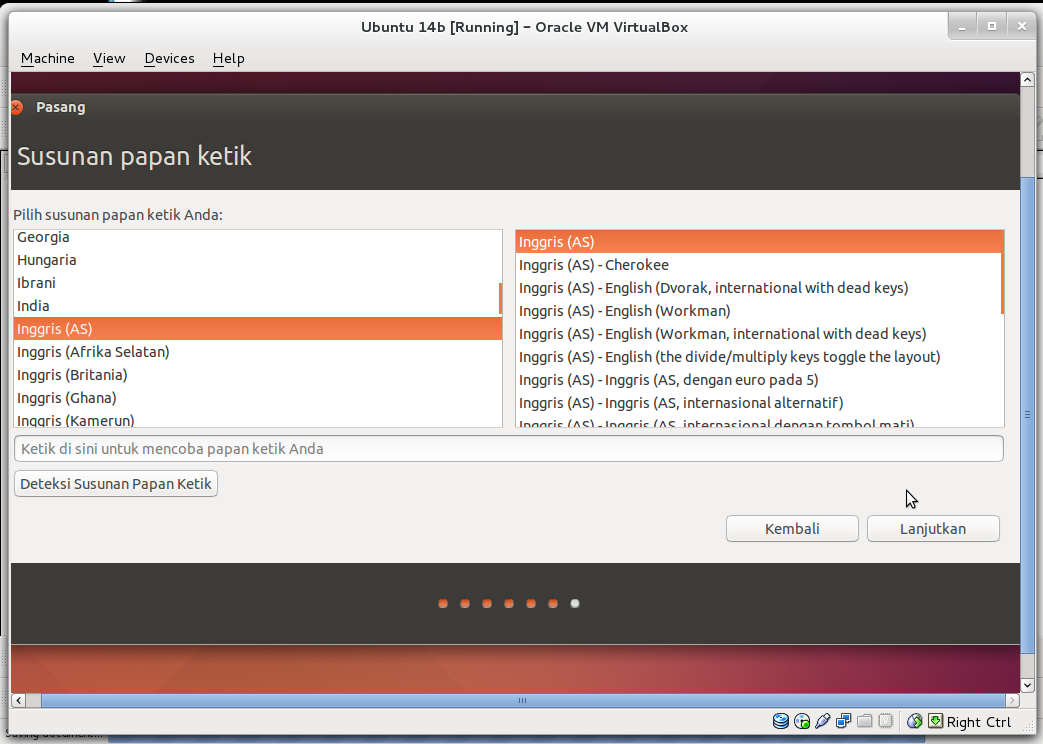
Task: Click the Right Ctrl host key indicator
Action: [x=972, y=721]
